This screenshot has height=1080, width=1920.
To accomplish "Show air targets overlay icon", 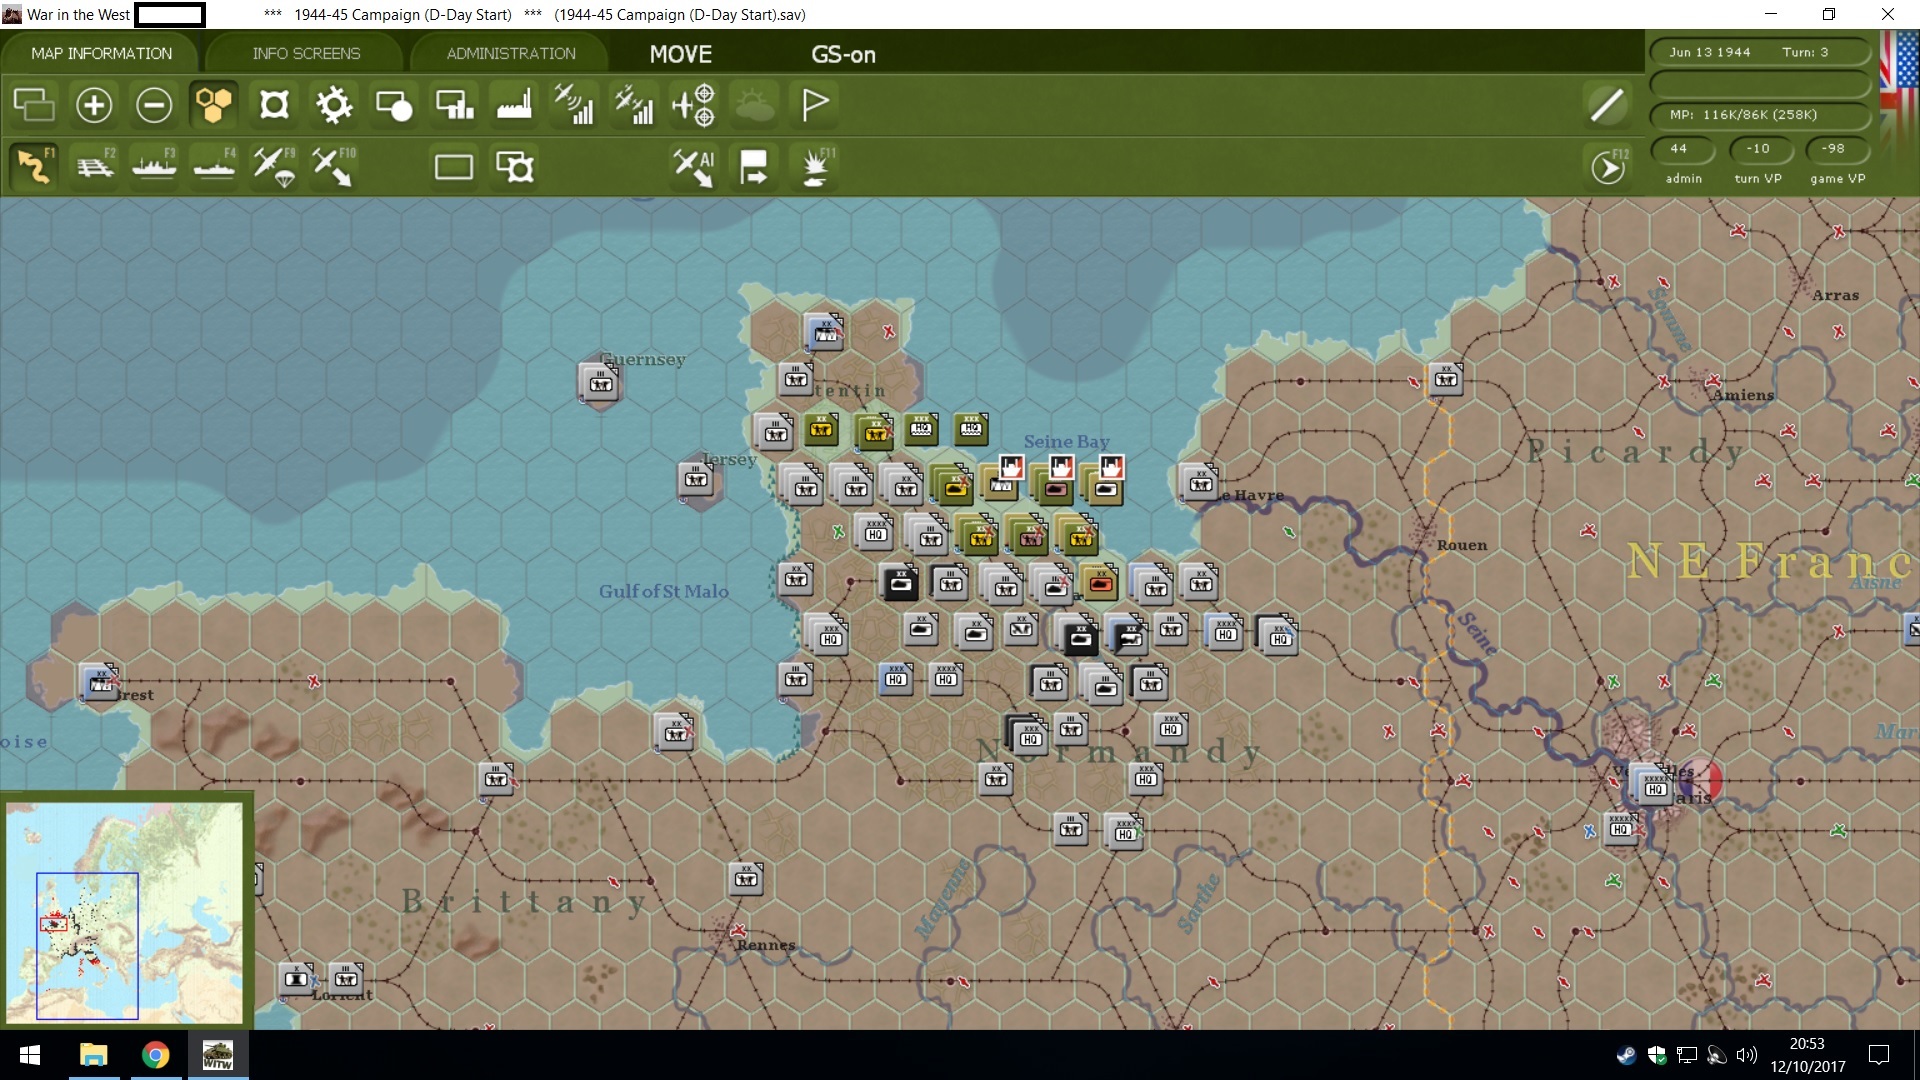I will pyautogui.click(x=694, y=104).
